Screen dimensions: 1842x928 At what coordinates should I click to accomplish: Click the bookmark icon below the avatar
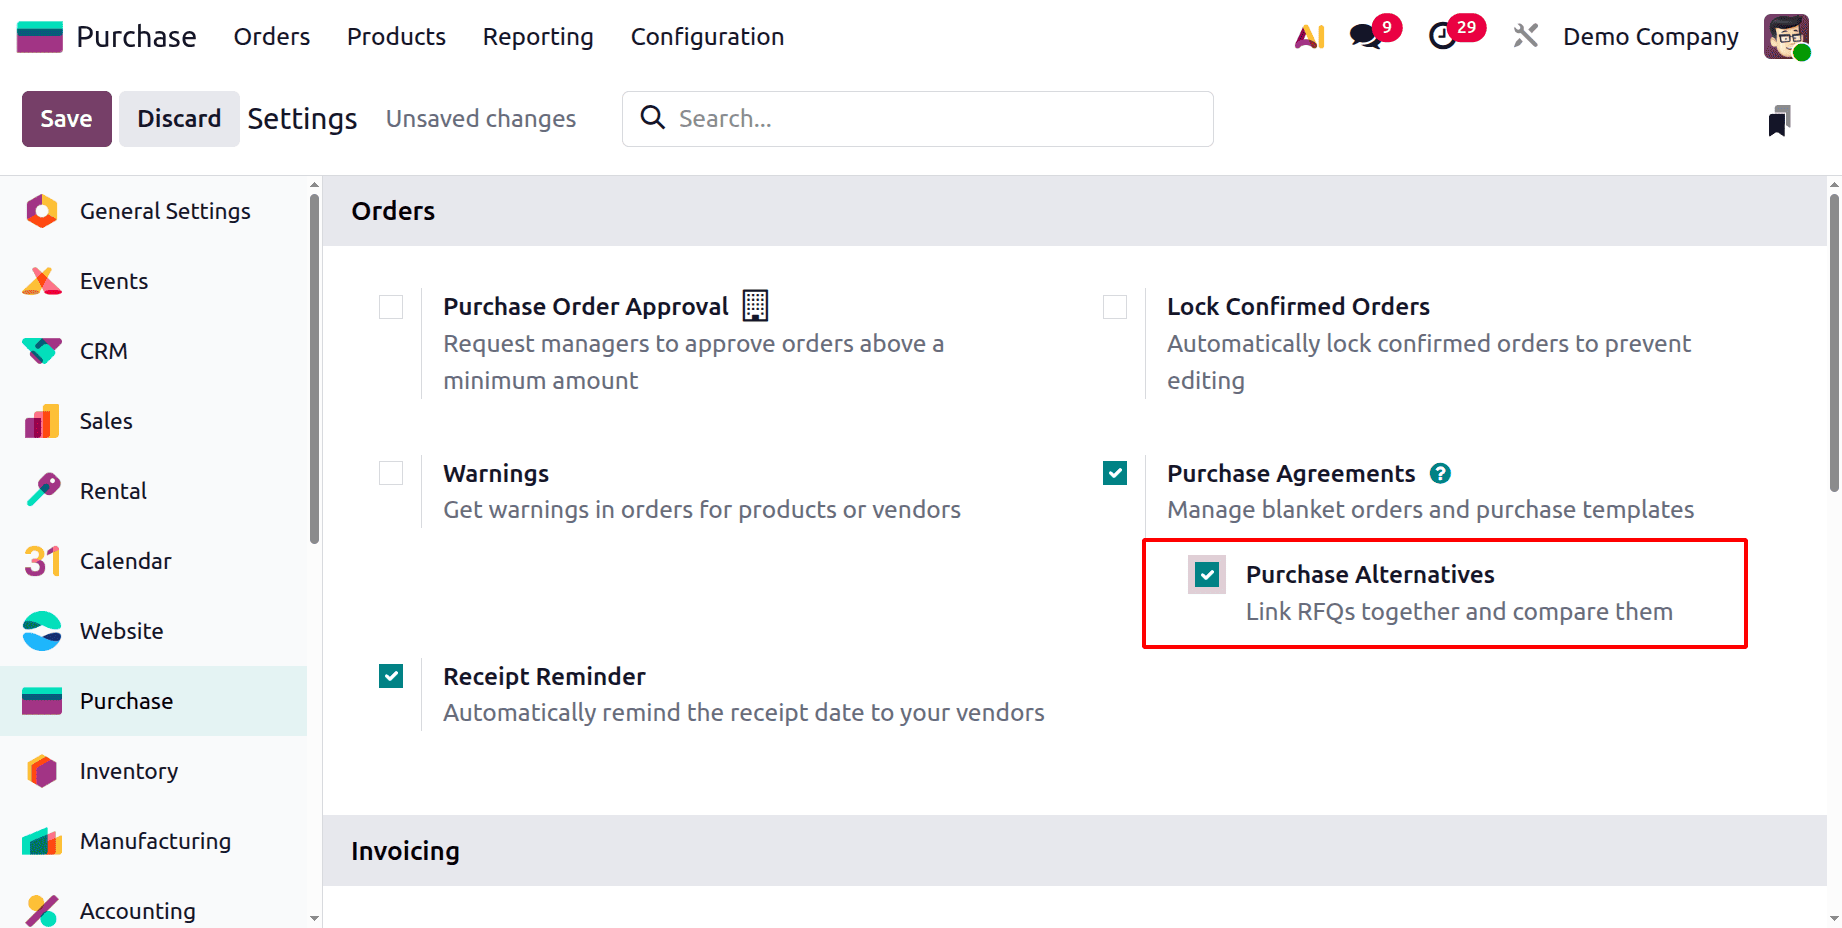click(x=1781, y=119)
